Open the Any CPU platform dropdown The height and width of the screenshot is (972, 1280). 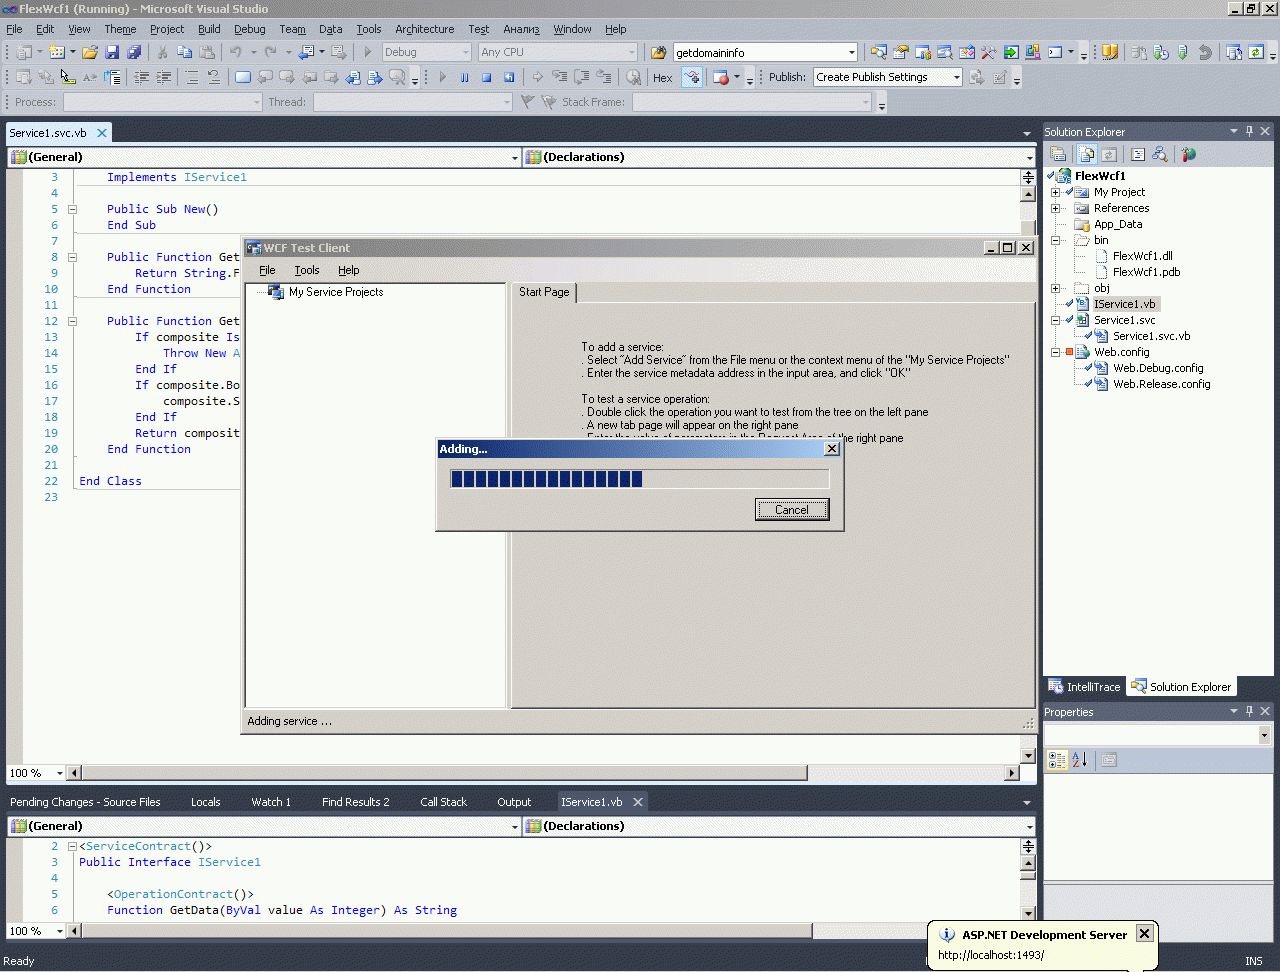(x=632, y=52)
